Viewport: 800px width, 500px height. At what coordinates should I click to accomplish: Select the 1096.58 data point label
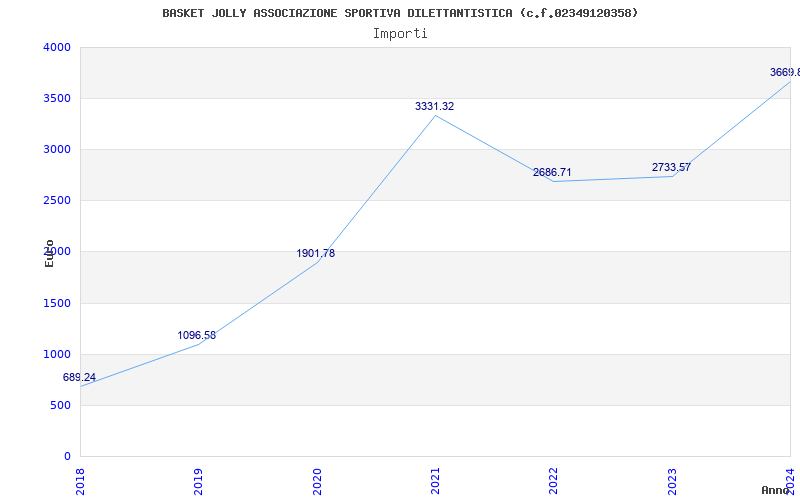point(197,336)
